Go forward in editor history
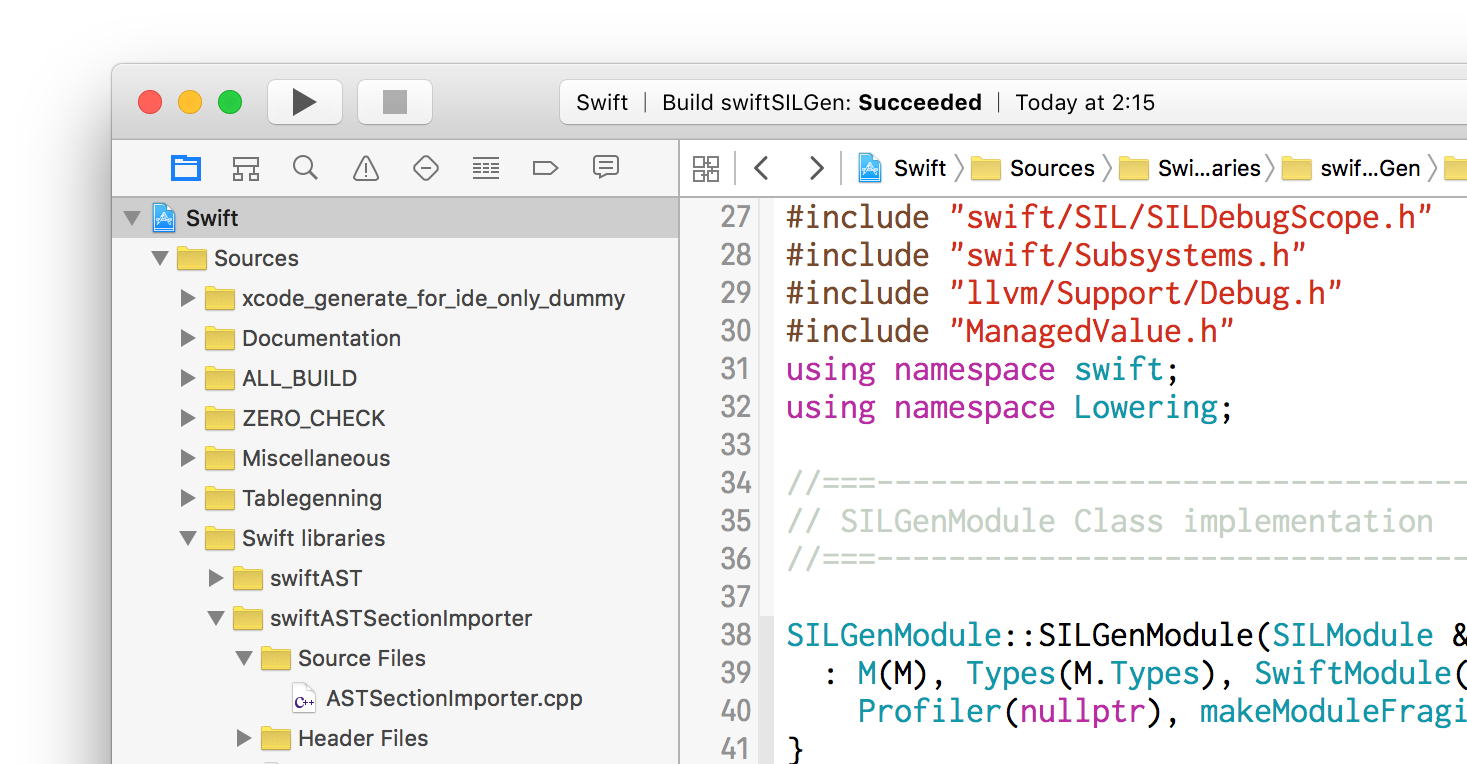The height and width of the screenshot is (764, 1467). pos(816,168)
